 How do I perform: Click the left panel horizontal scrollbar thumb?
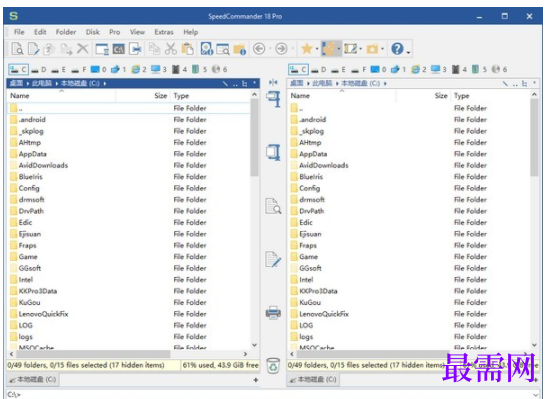coord(93,354)
